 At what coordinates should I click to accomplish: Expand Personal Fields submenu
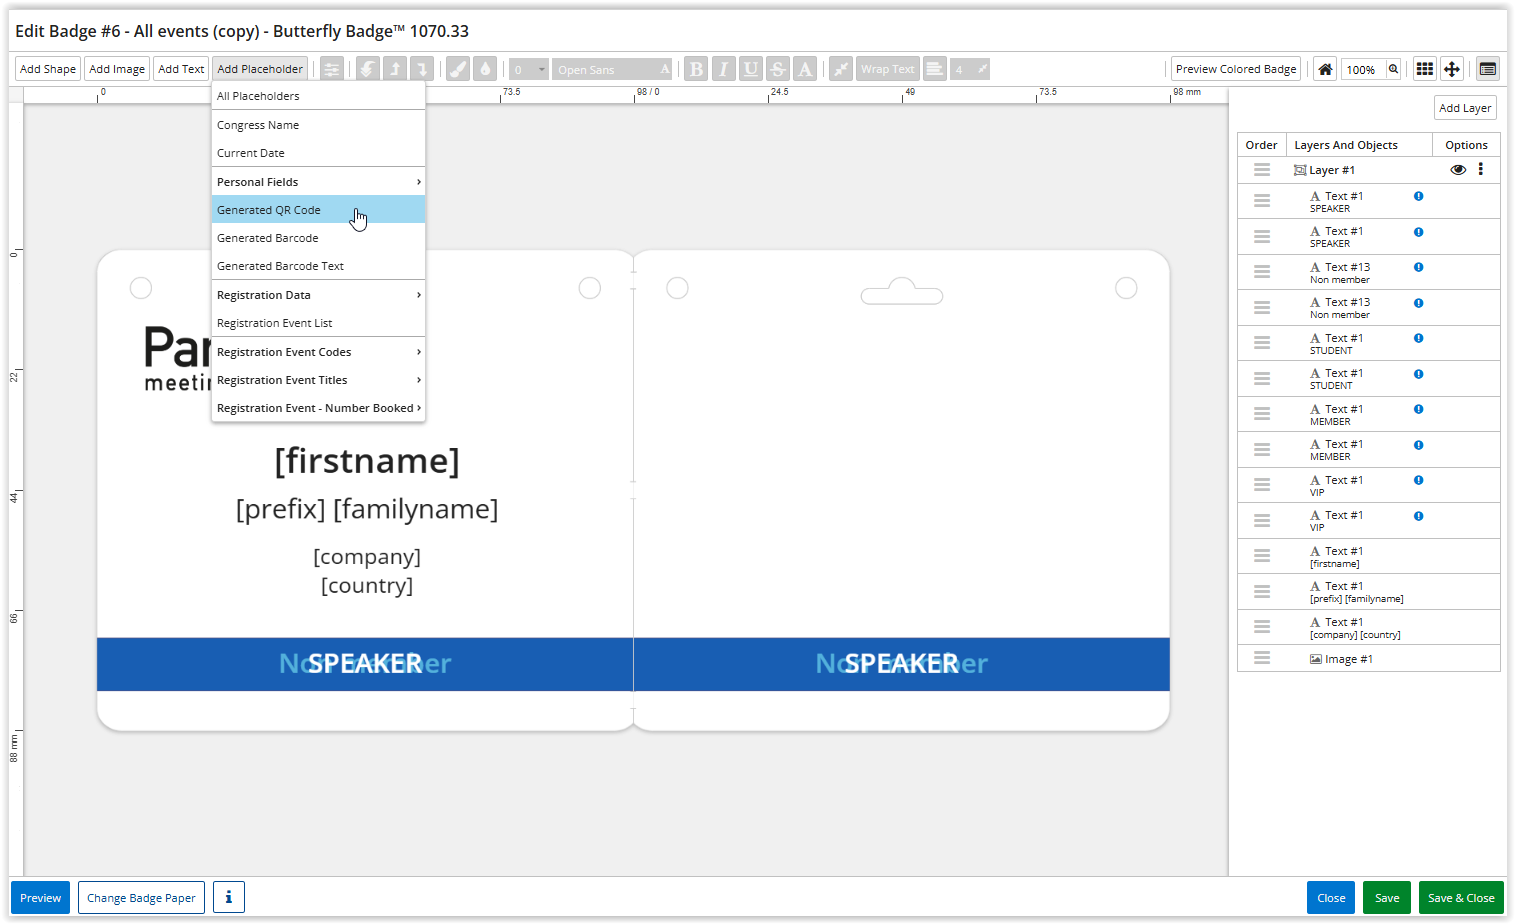click(318, 182)
